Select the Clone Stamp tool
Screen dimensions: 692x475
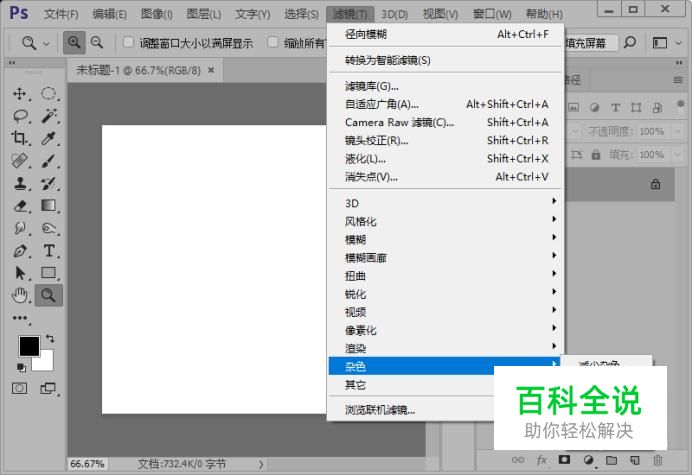point(19,183)
